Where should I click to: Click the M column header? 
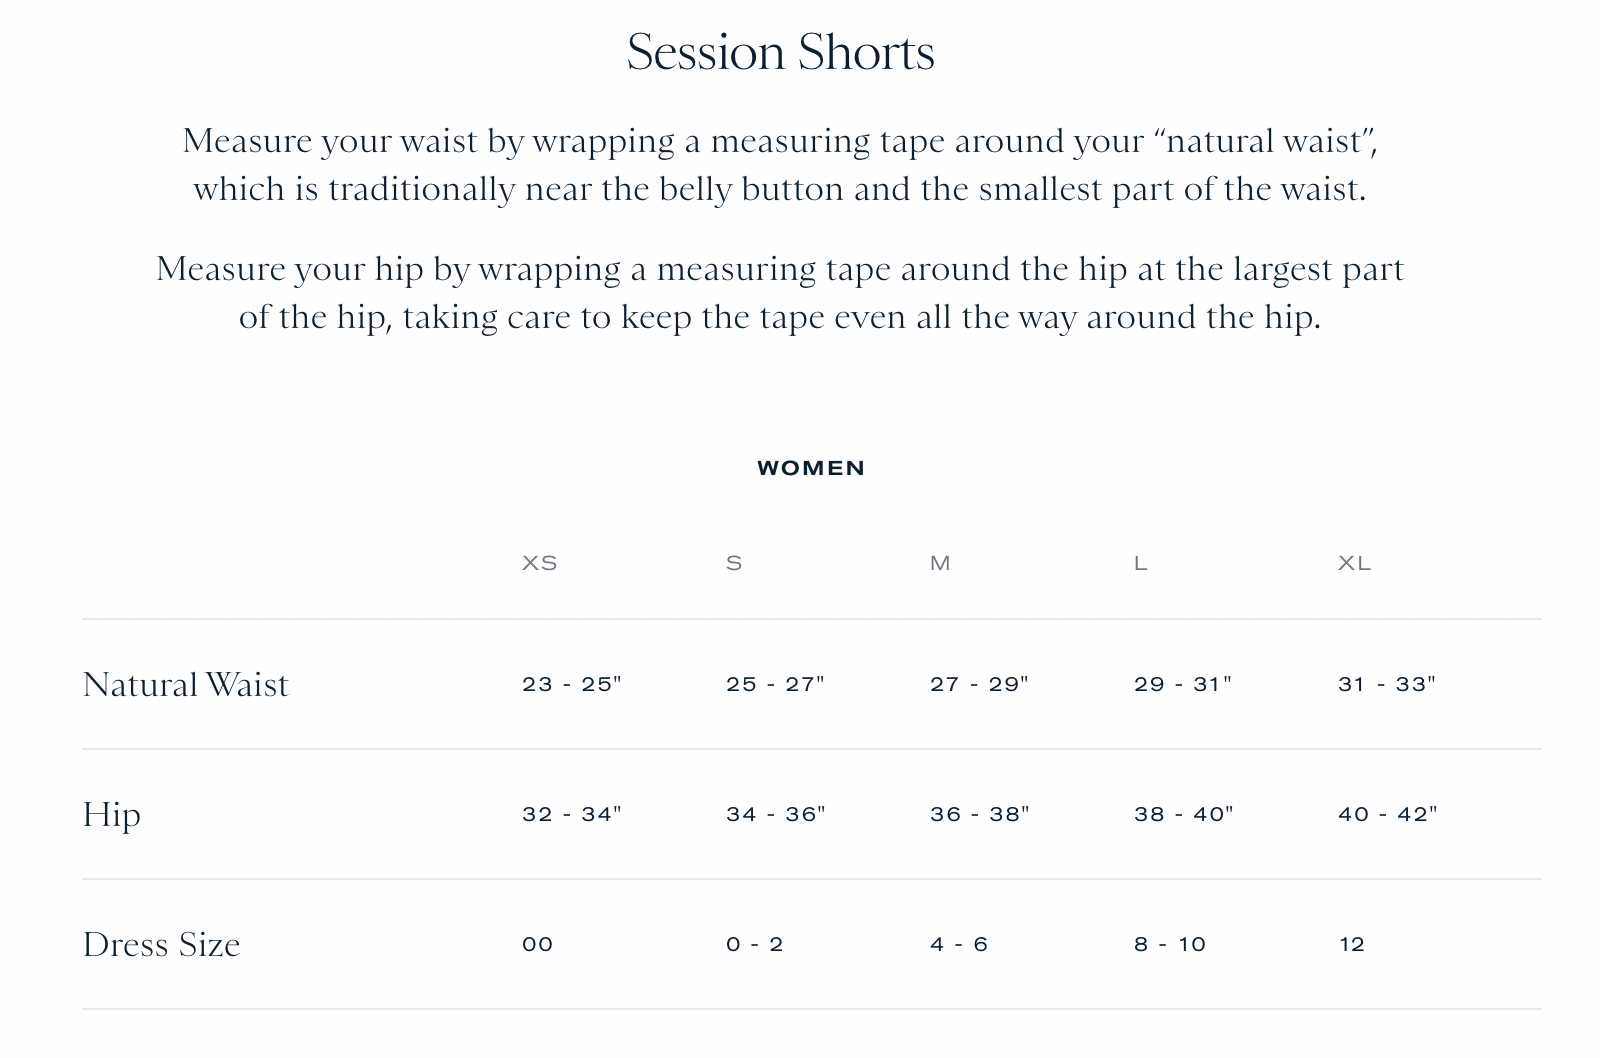tap(940, 563)
